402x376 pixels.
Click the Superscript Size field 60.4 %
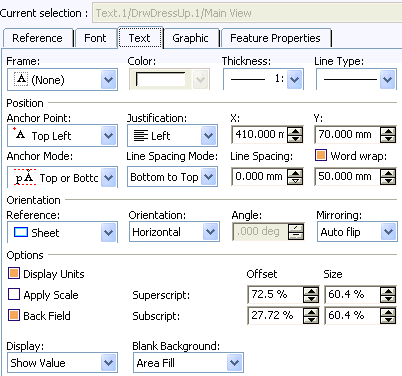352,294
